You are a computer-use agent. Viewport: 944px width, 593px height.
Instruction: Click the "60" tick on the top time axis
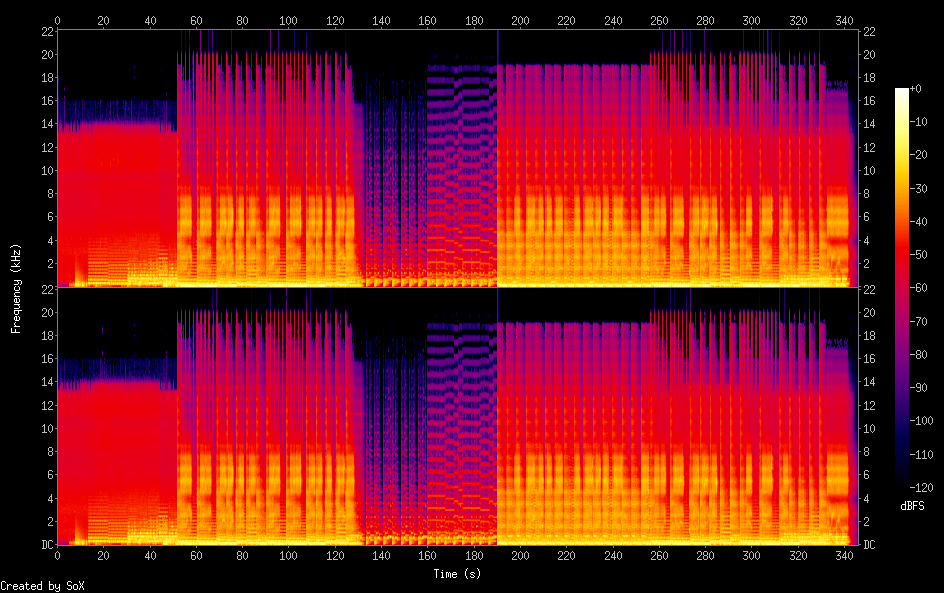click(196, 20)
